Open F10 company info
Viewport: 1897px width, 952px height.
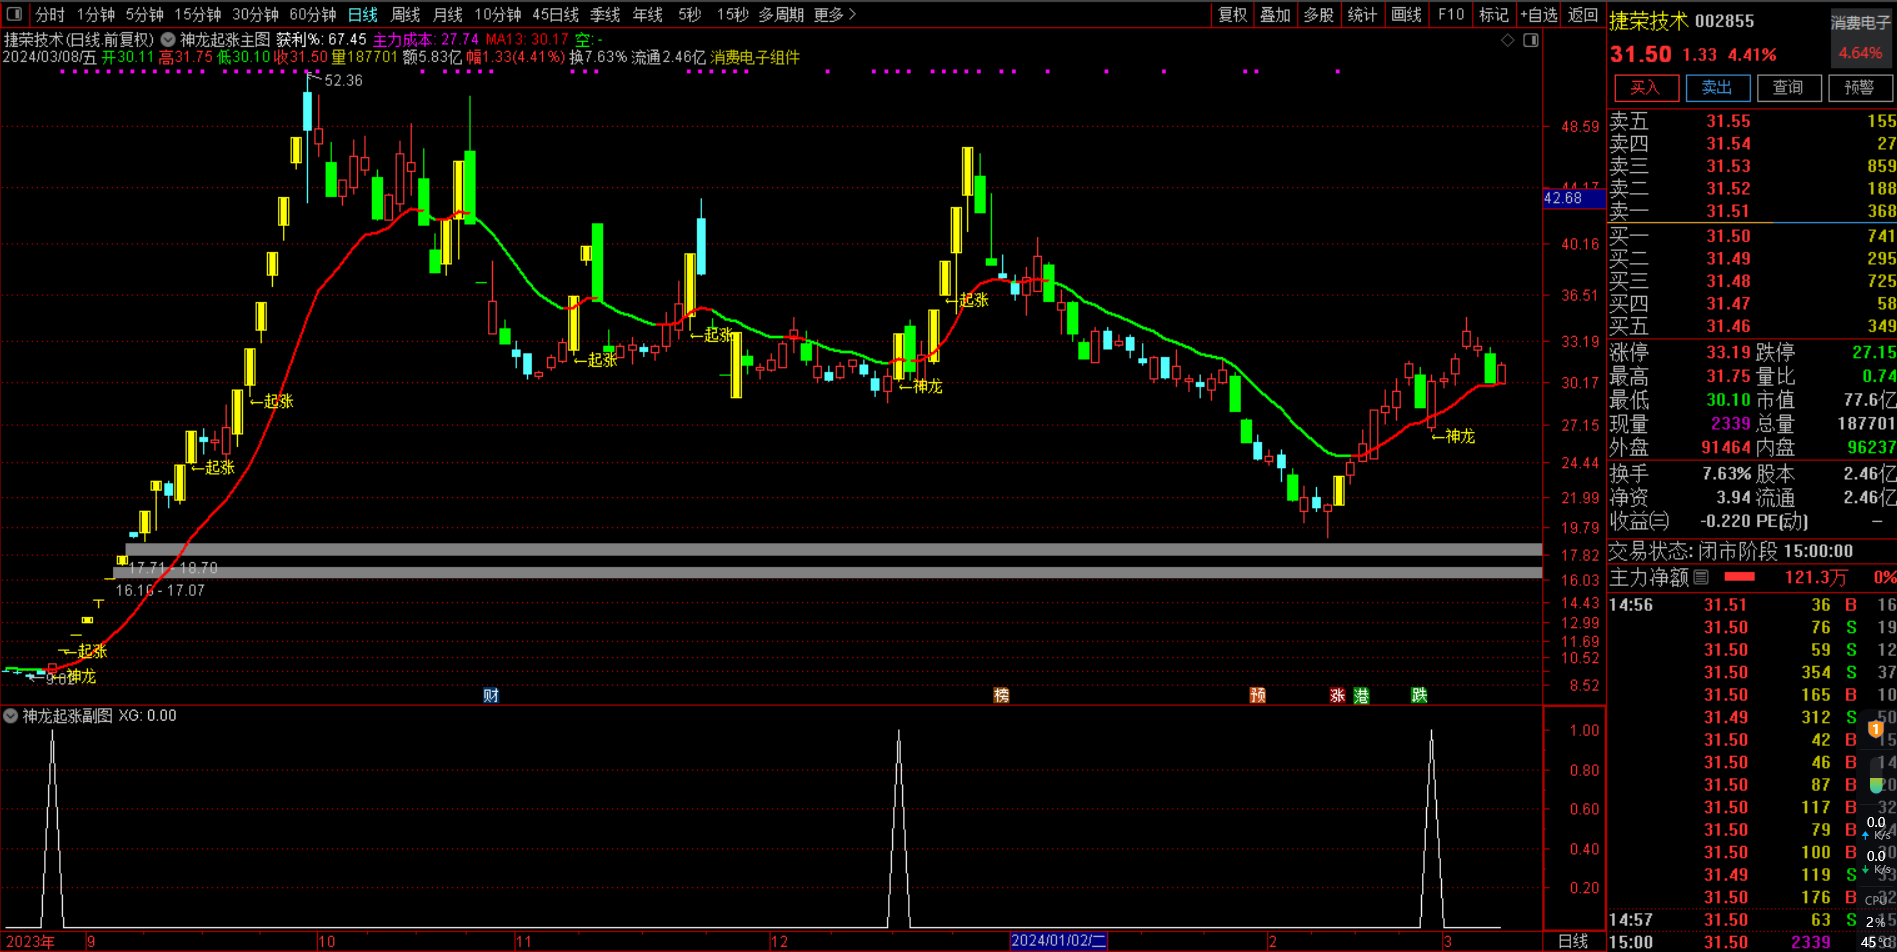pyautogui.click(x=1451, y=14)
